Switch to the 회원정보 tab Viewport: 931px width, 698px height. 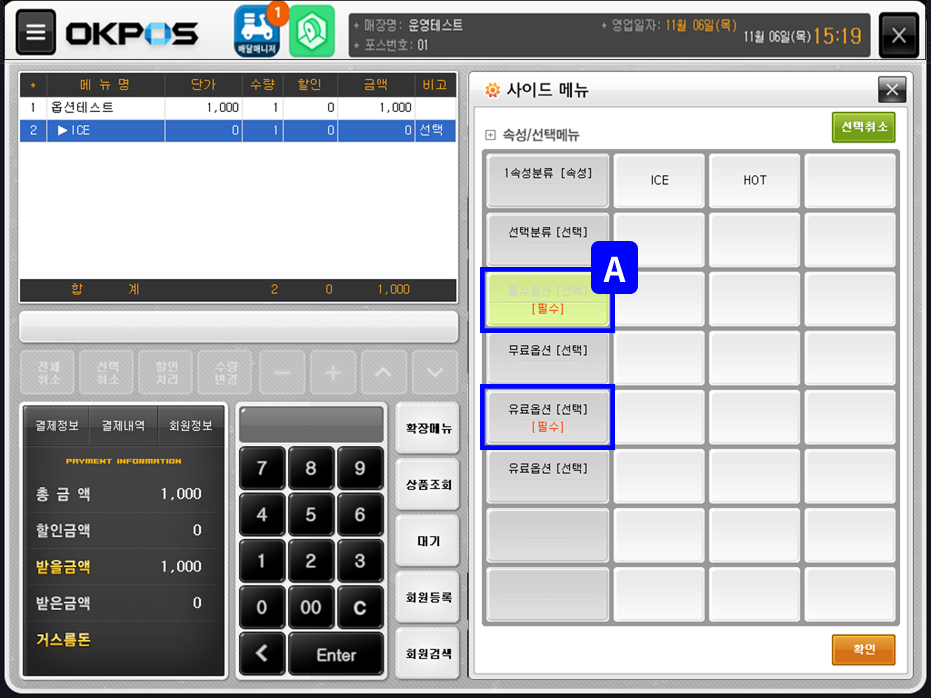coord(190,425)
